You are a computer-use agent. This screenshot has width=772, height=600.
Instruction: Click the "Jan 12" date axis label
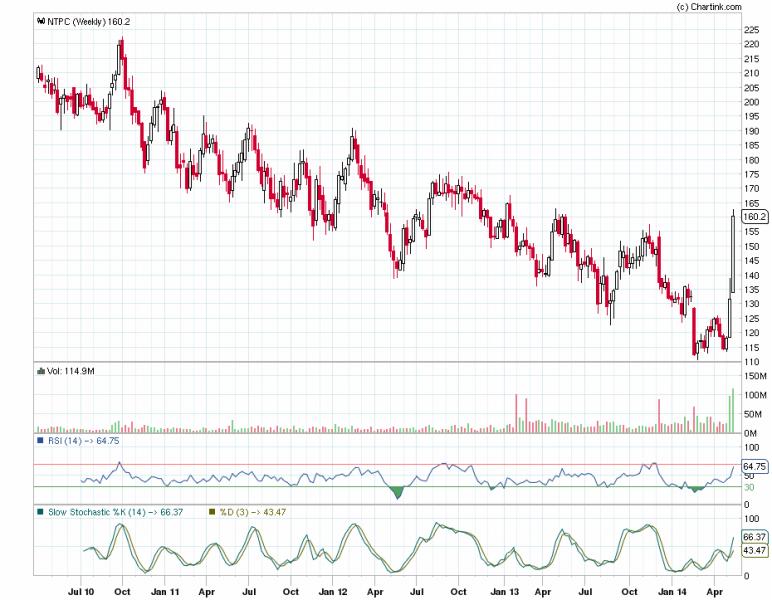pyautogui.click(x=333, y=592)
